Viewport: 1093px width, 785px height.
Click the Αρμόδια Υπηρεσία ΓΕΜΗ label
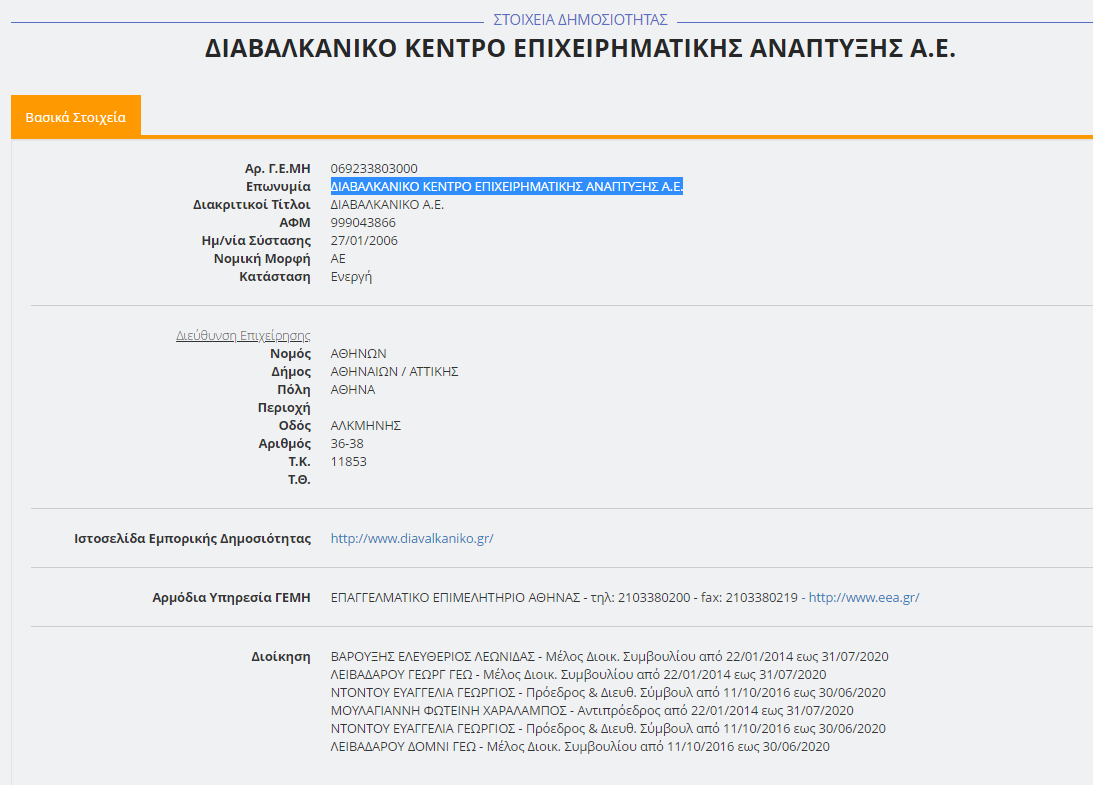point(231,597)
